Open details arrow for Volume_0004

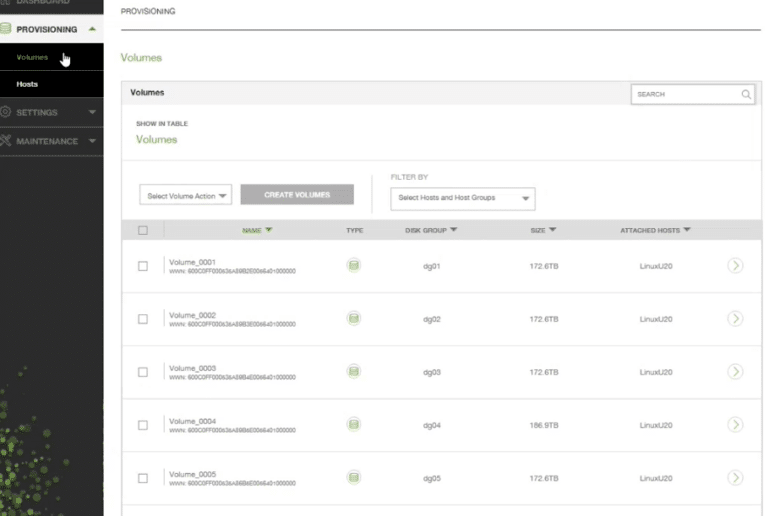(x=735, y=424)
